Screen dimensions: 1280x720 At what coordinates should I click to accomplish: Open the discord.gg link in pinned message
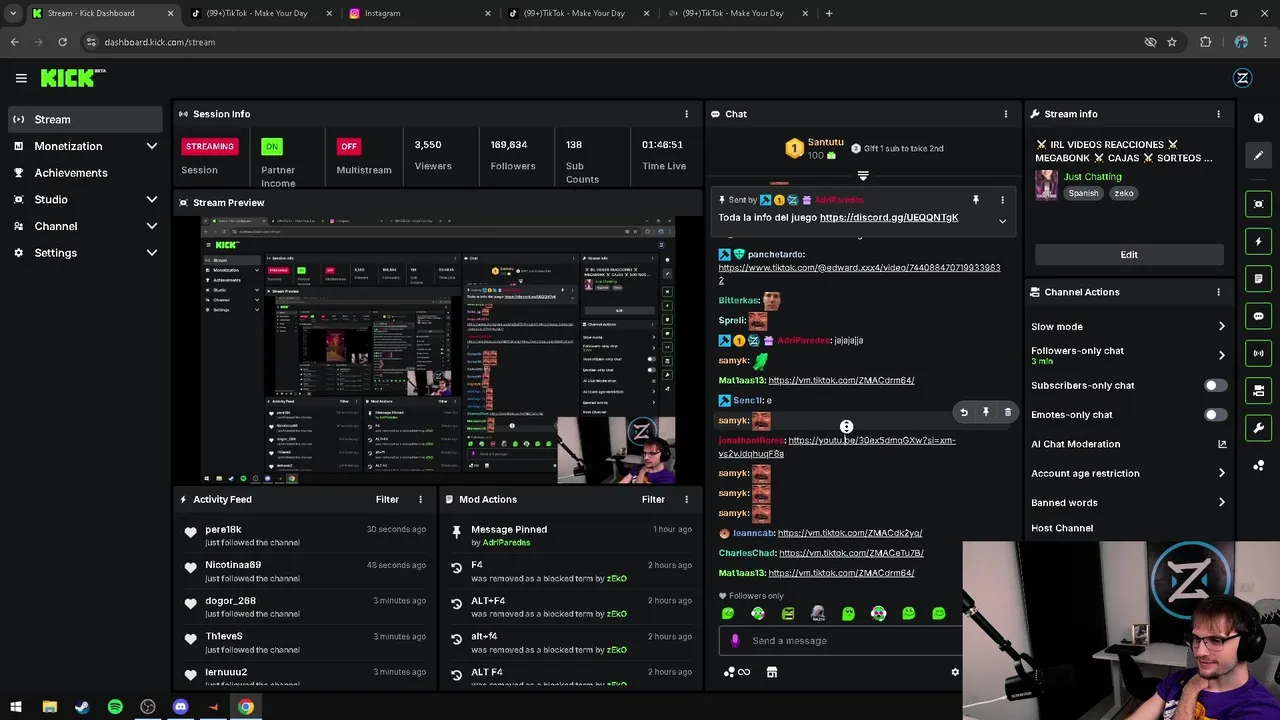[x=889, y=218]
